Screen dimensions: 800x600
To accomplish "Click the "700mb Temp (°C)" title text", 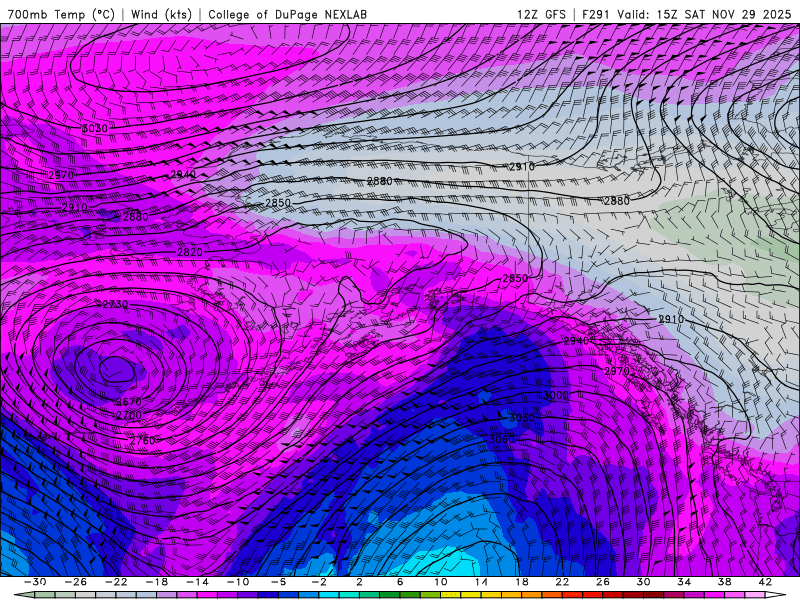I will point(61,15).
